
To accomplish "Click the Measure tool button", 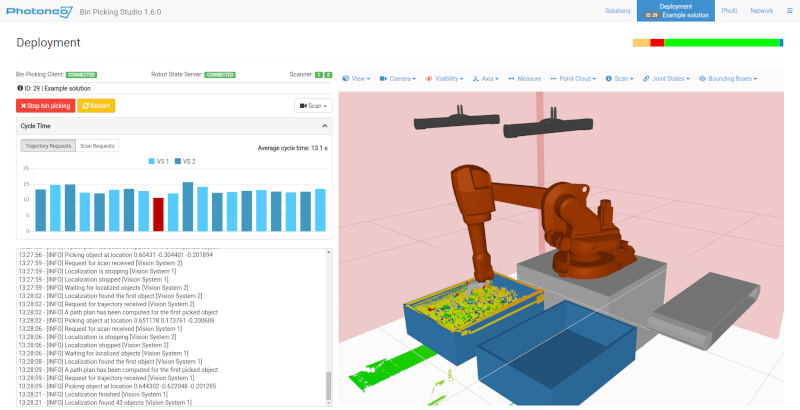I will (x=524, y=79).
